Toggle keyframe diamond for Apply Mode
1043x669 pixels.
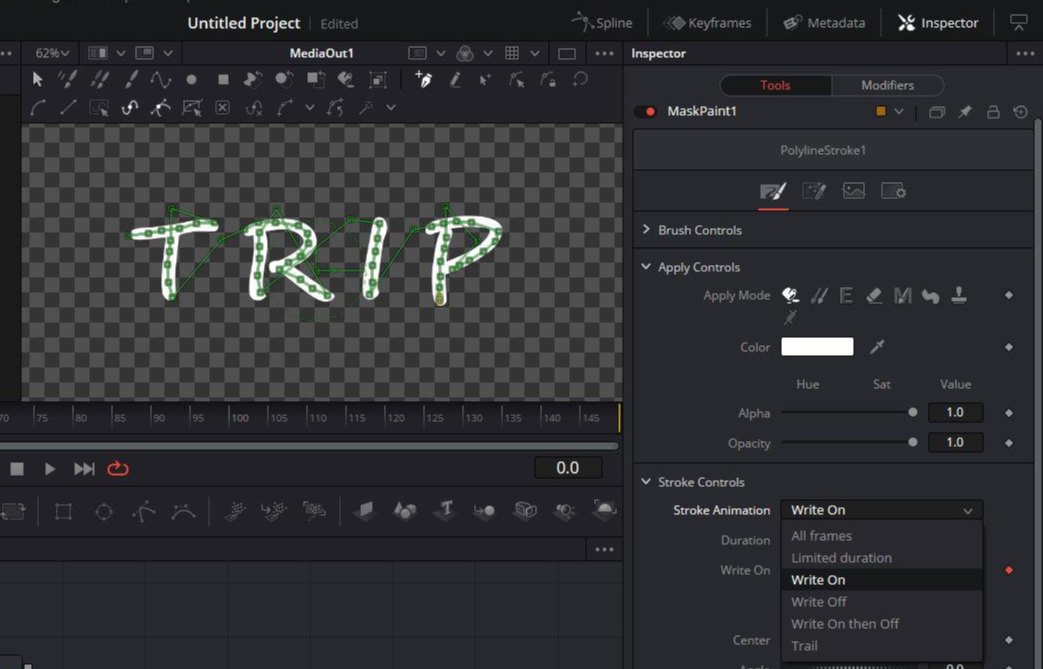point(1009,295)
